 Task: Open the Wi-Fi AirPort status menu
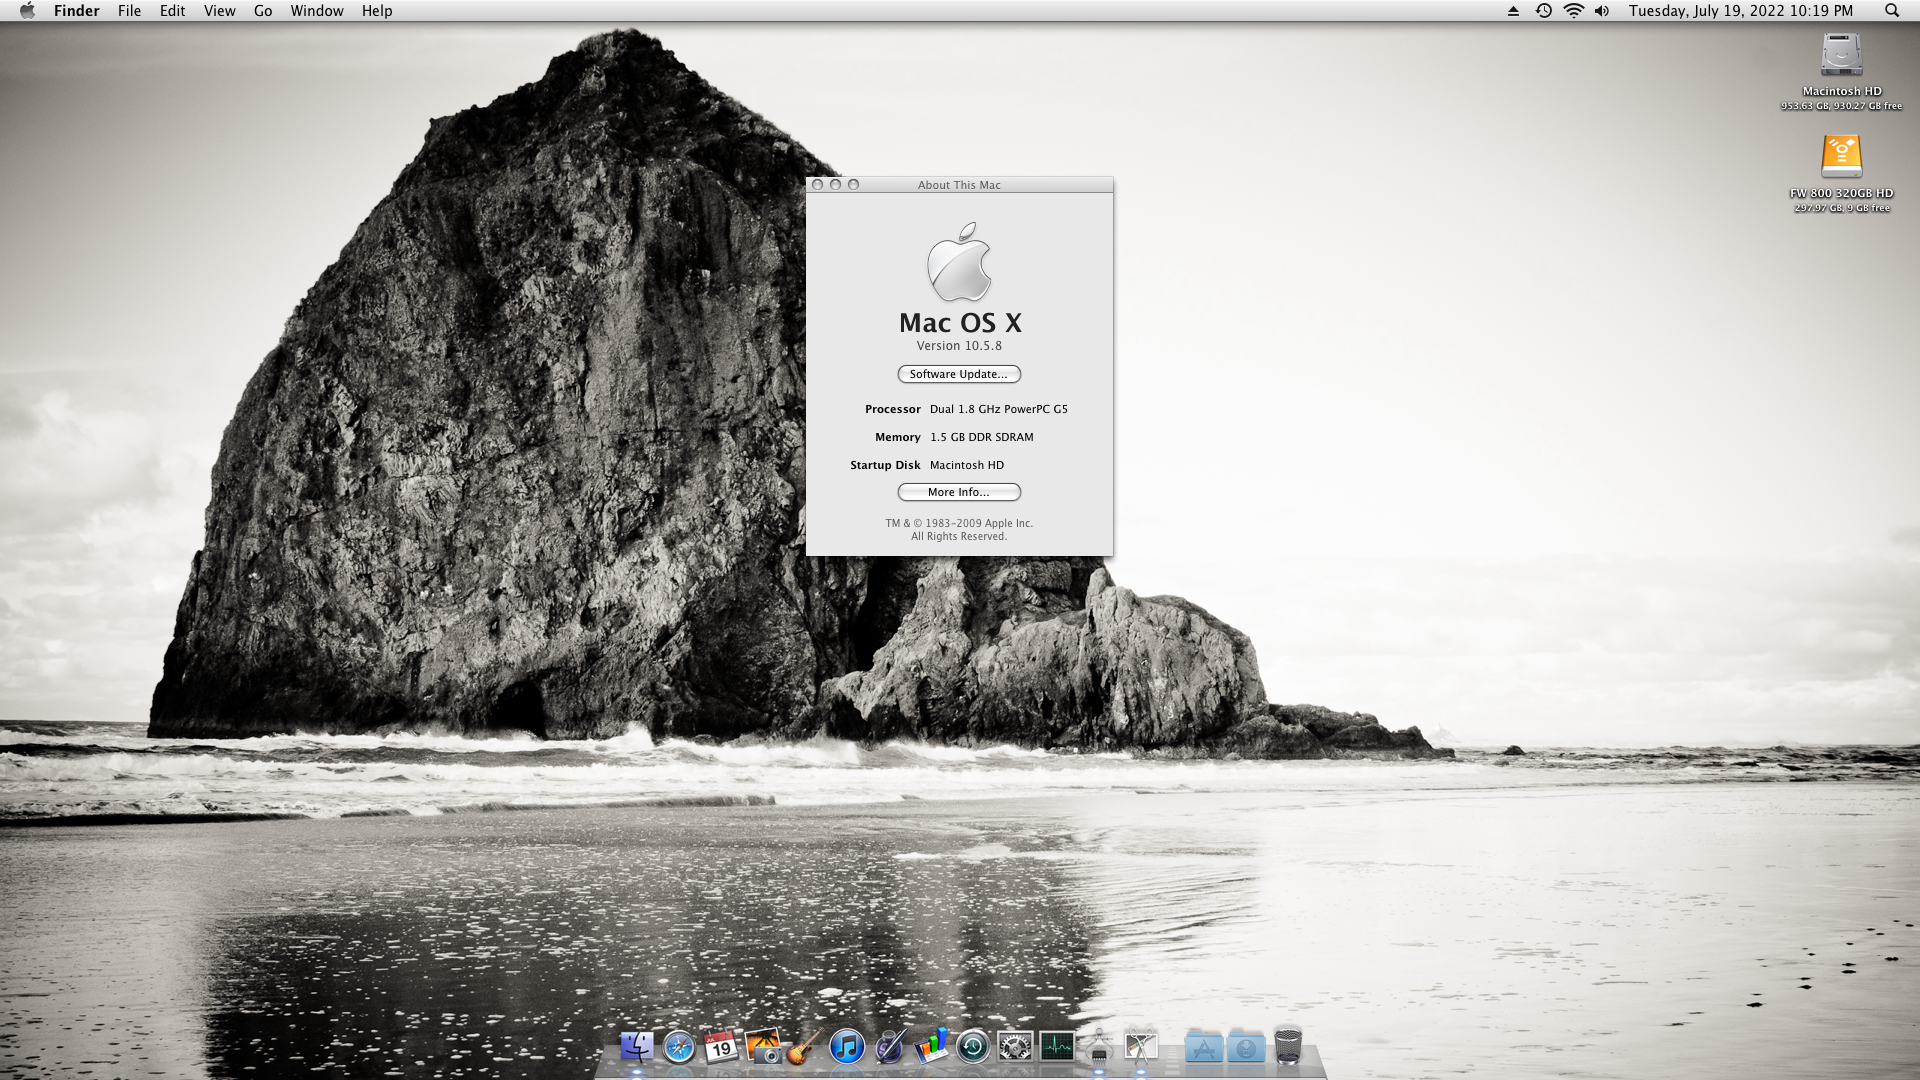[x=1574, y=11]
